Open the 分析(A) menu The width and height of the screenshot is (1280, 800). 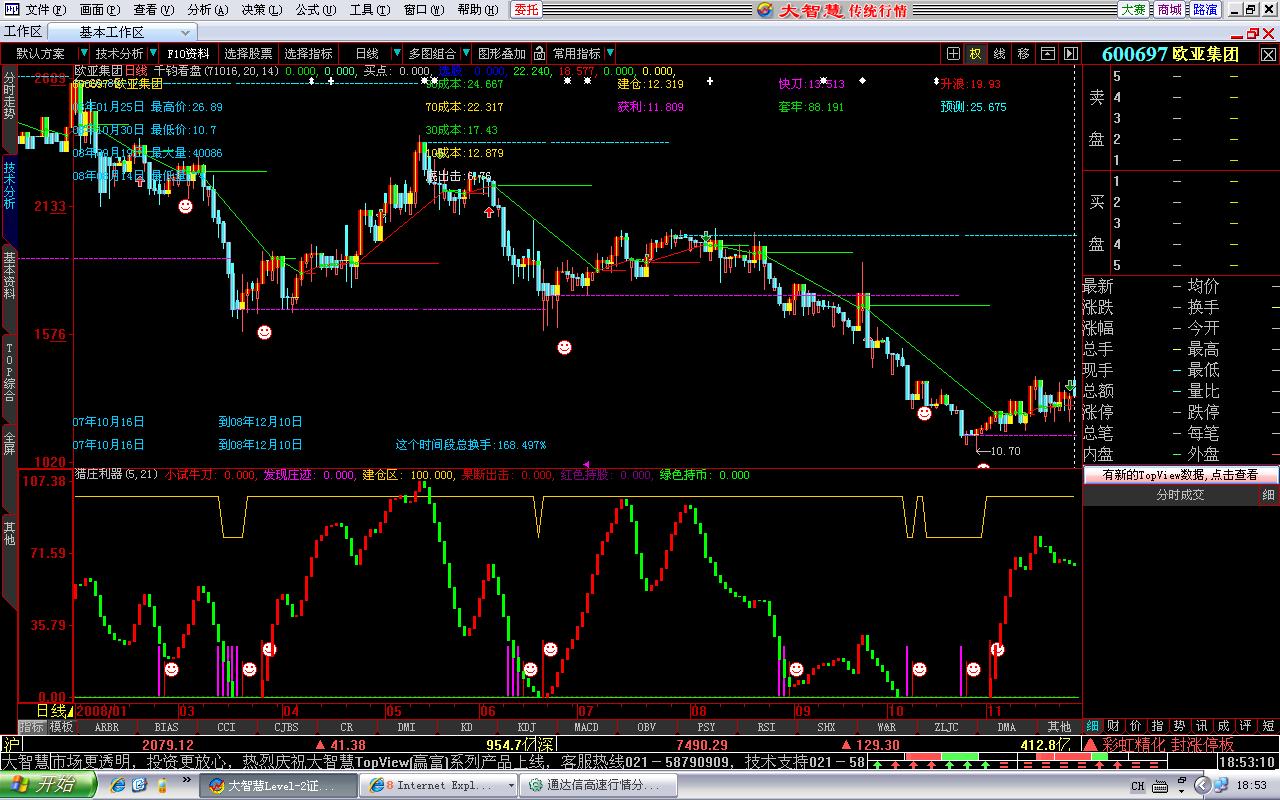(207, 9)
